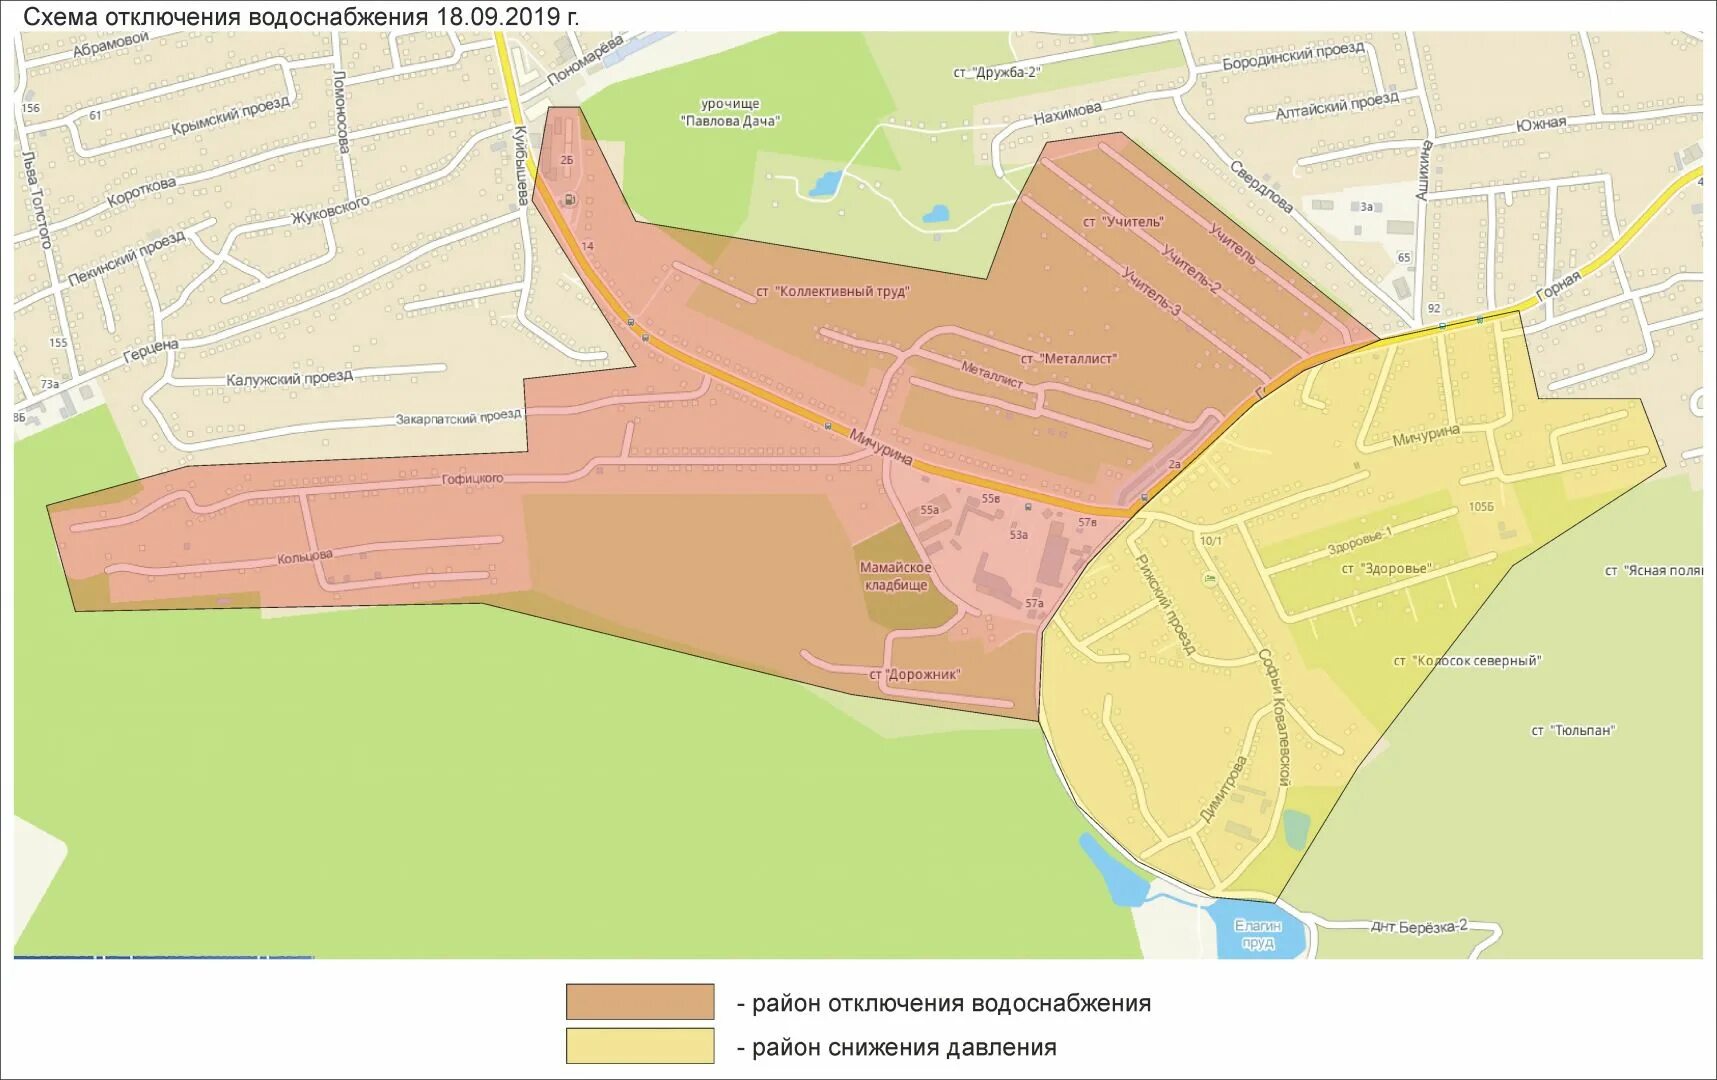Click the урочище 'Павлова Дача' label
This screenshot has height=1080, width=1717.
(x=730, y=112)
